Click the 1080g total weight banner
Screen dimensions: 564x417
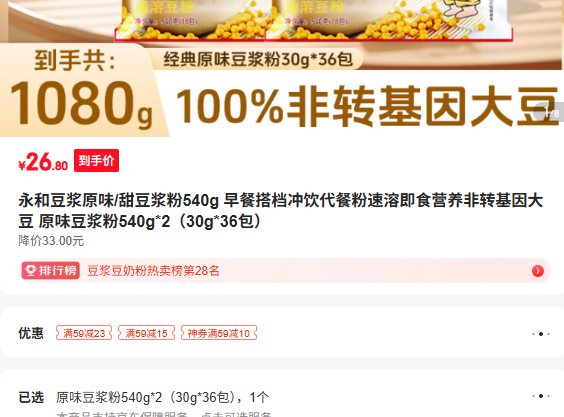pos(81,103)
